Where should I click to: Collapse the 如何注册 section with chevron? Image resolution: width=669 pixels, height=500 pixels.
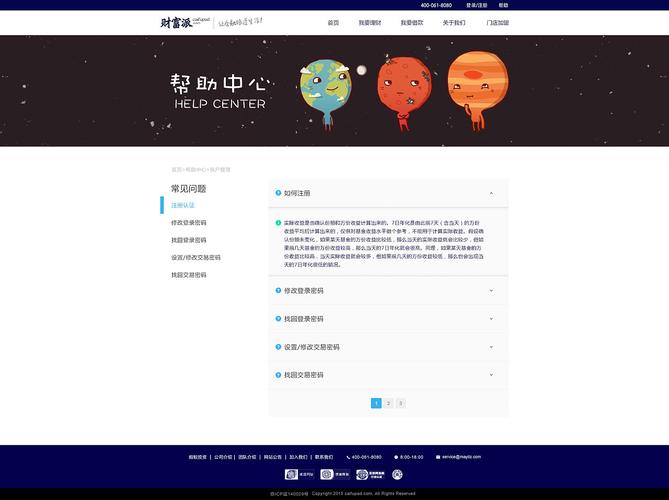coord(491,193)
